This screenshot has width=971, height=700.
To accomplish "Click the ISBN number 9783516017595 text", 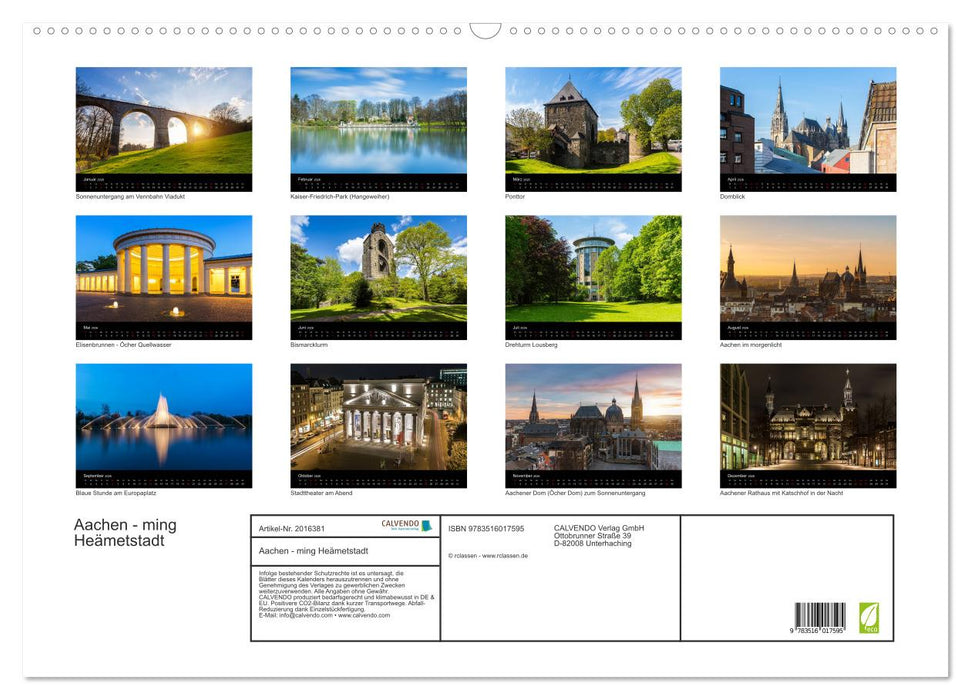I will [x=487, y=528].
